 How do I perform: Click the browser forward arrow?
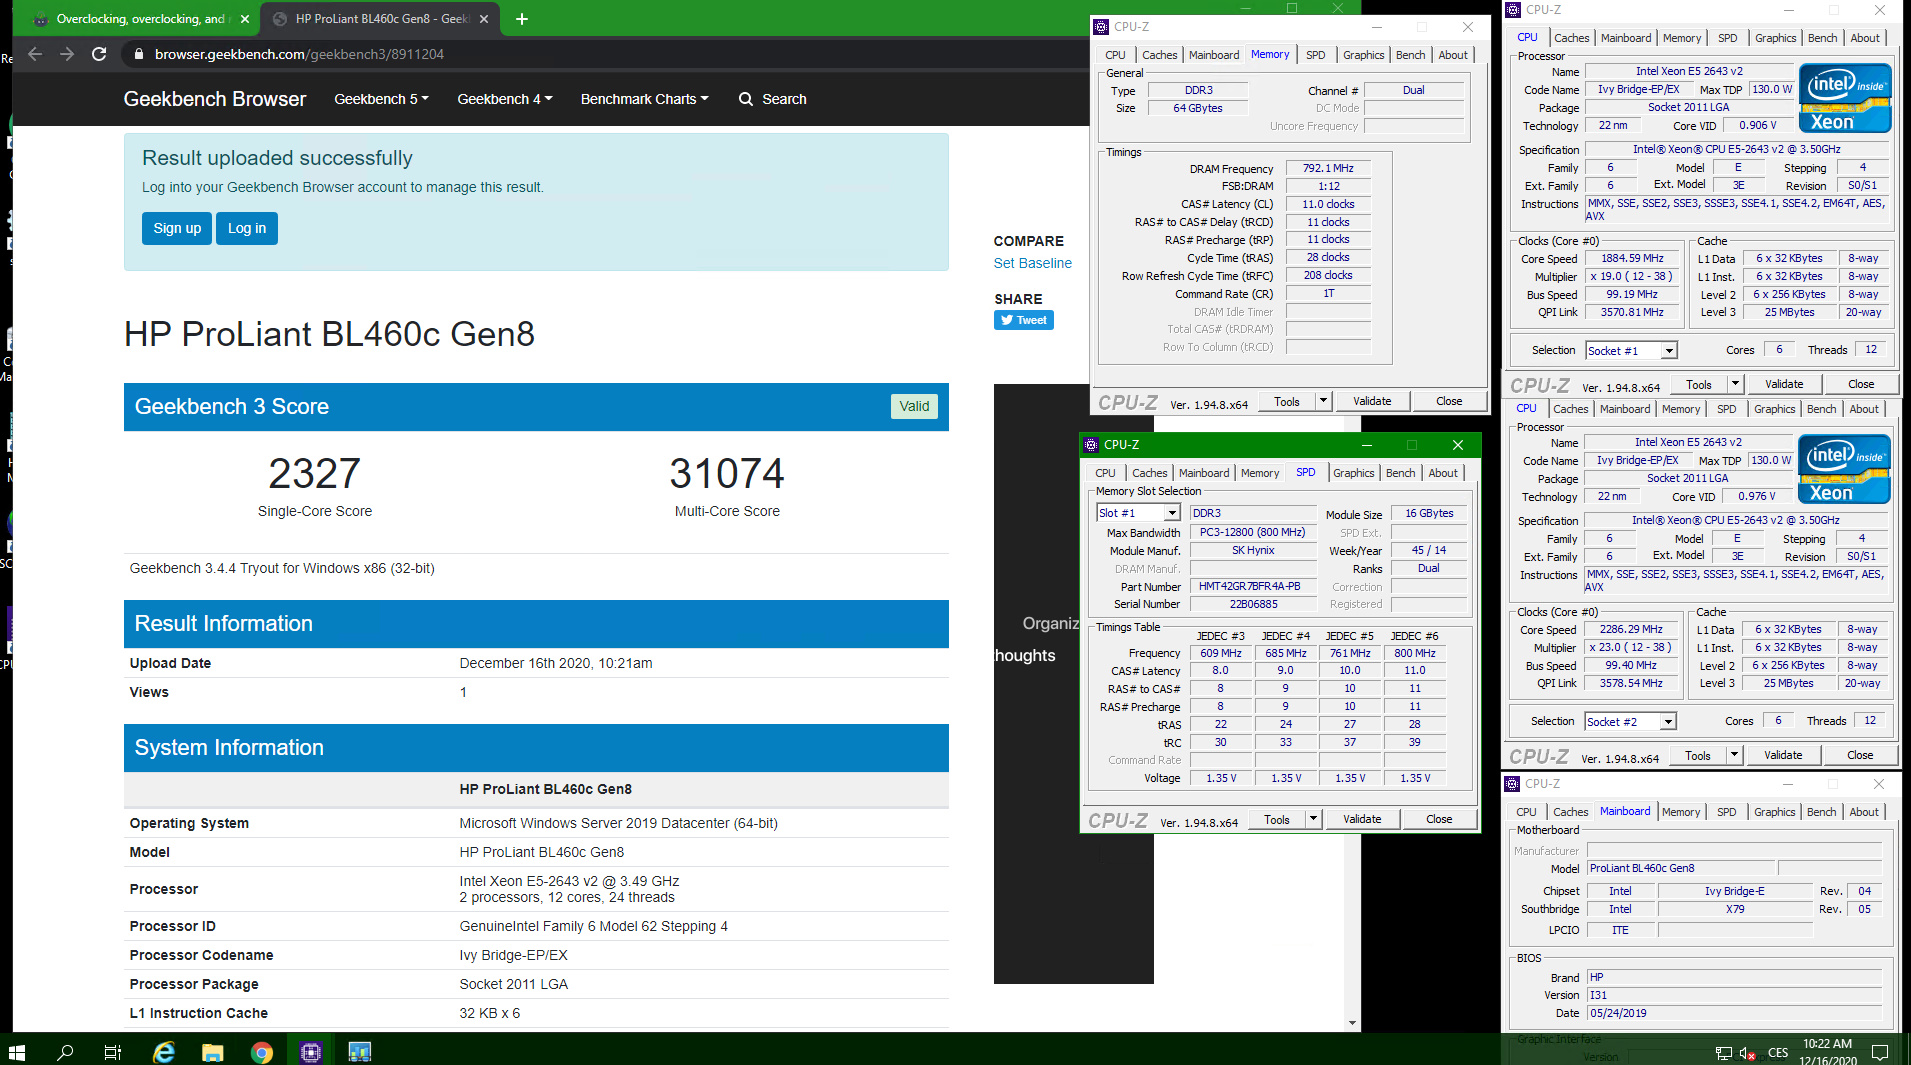point(67,54)
